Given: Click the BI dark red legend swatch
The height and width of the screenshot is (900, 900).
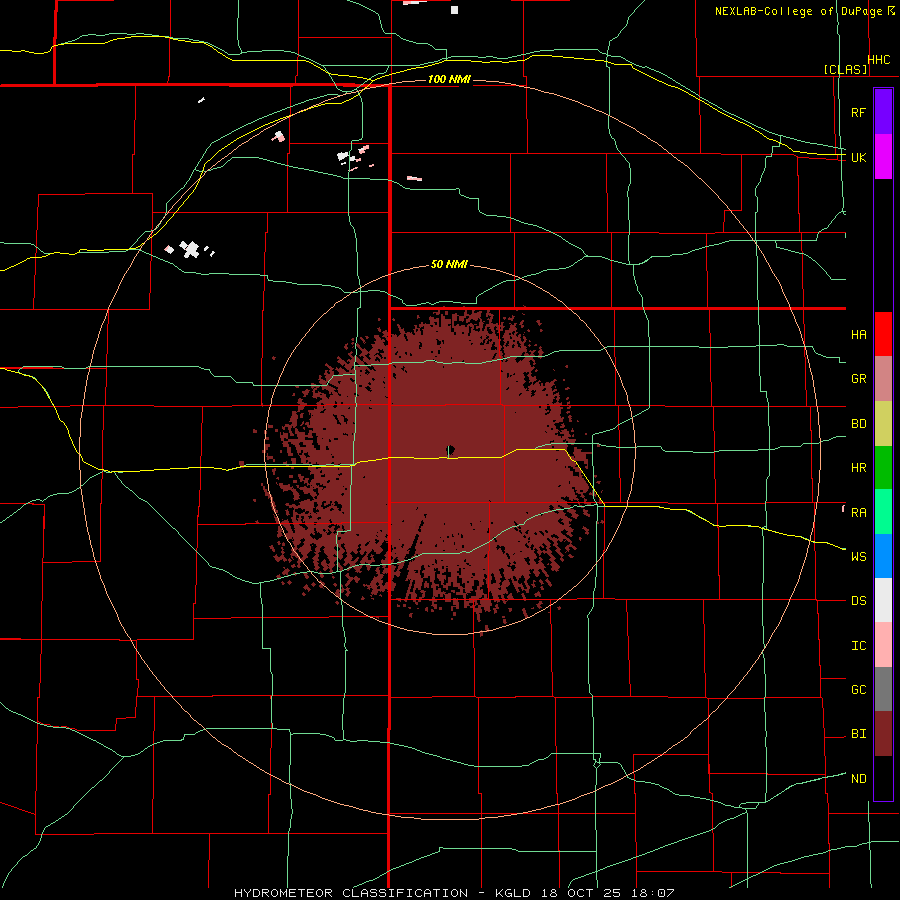Looking at the screenshot, I should tap(883, 734).
